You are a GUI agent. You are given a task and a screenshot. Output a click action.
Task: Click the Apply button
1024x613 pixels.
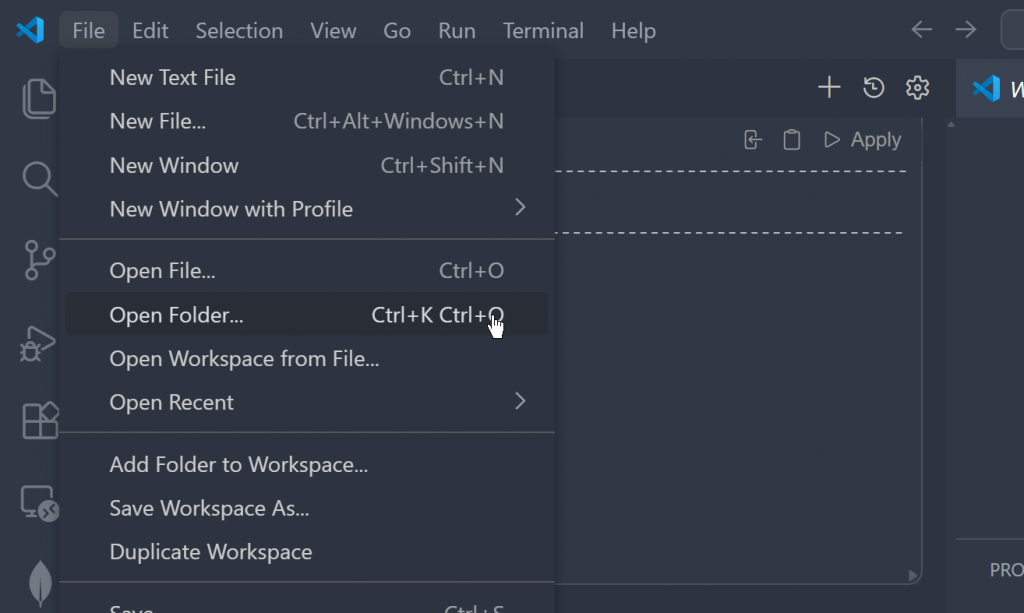tap(862, 140)
